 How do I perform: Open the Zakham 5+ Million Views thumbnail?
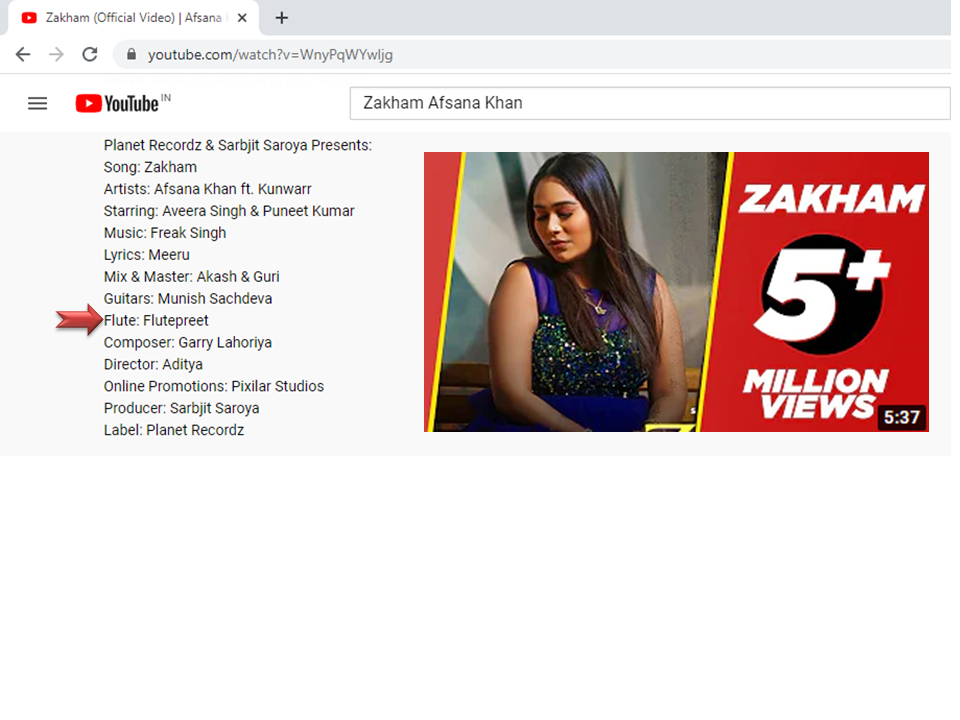(676, 291)
